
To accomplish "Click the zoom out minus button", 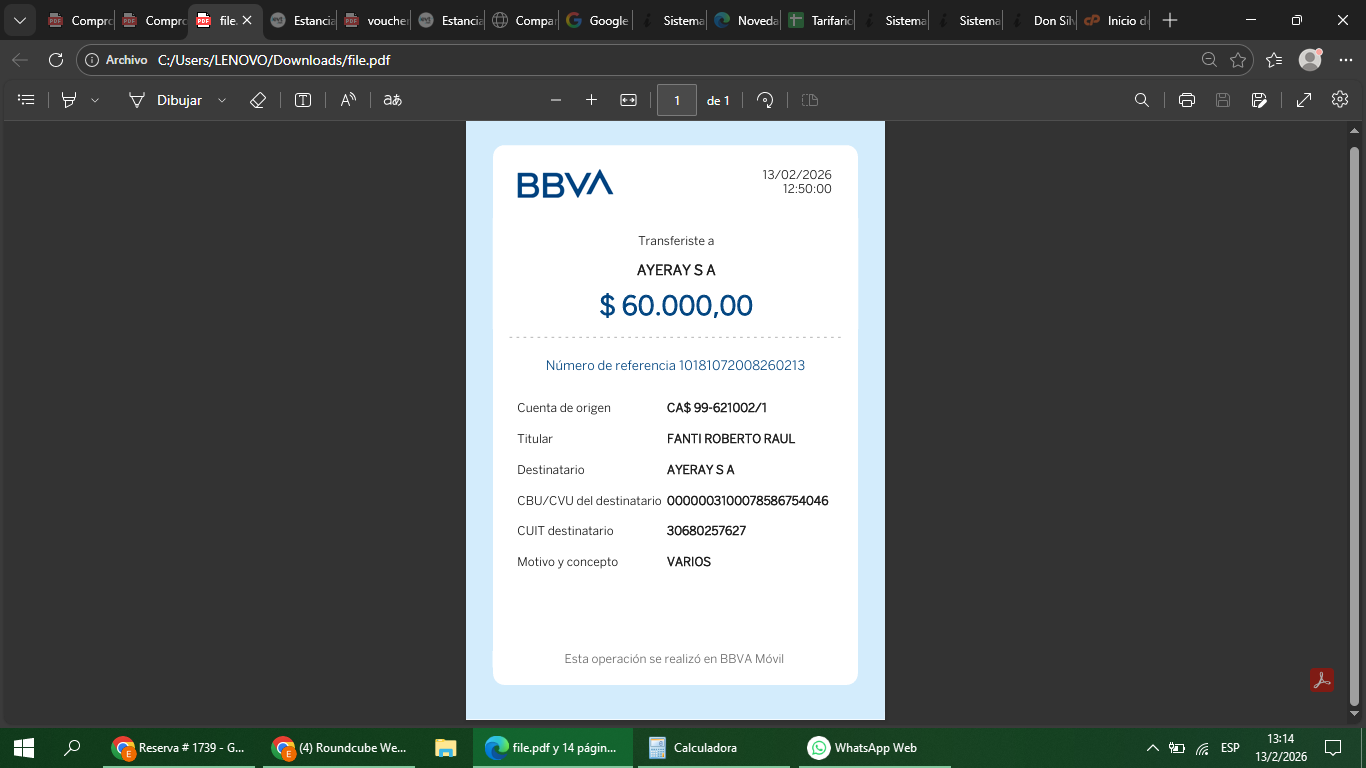I will 556,100.
